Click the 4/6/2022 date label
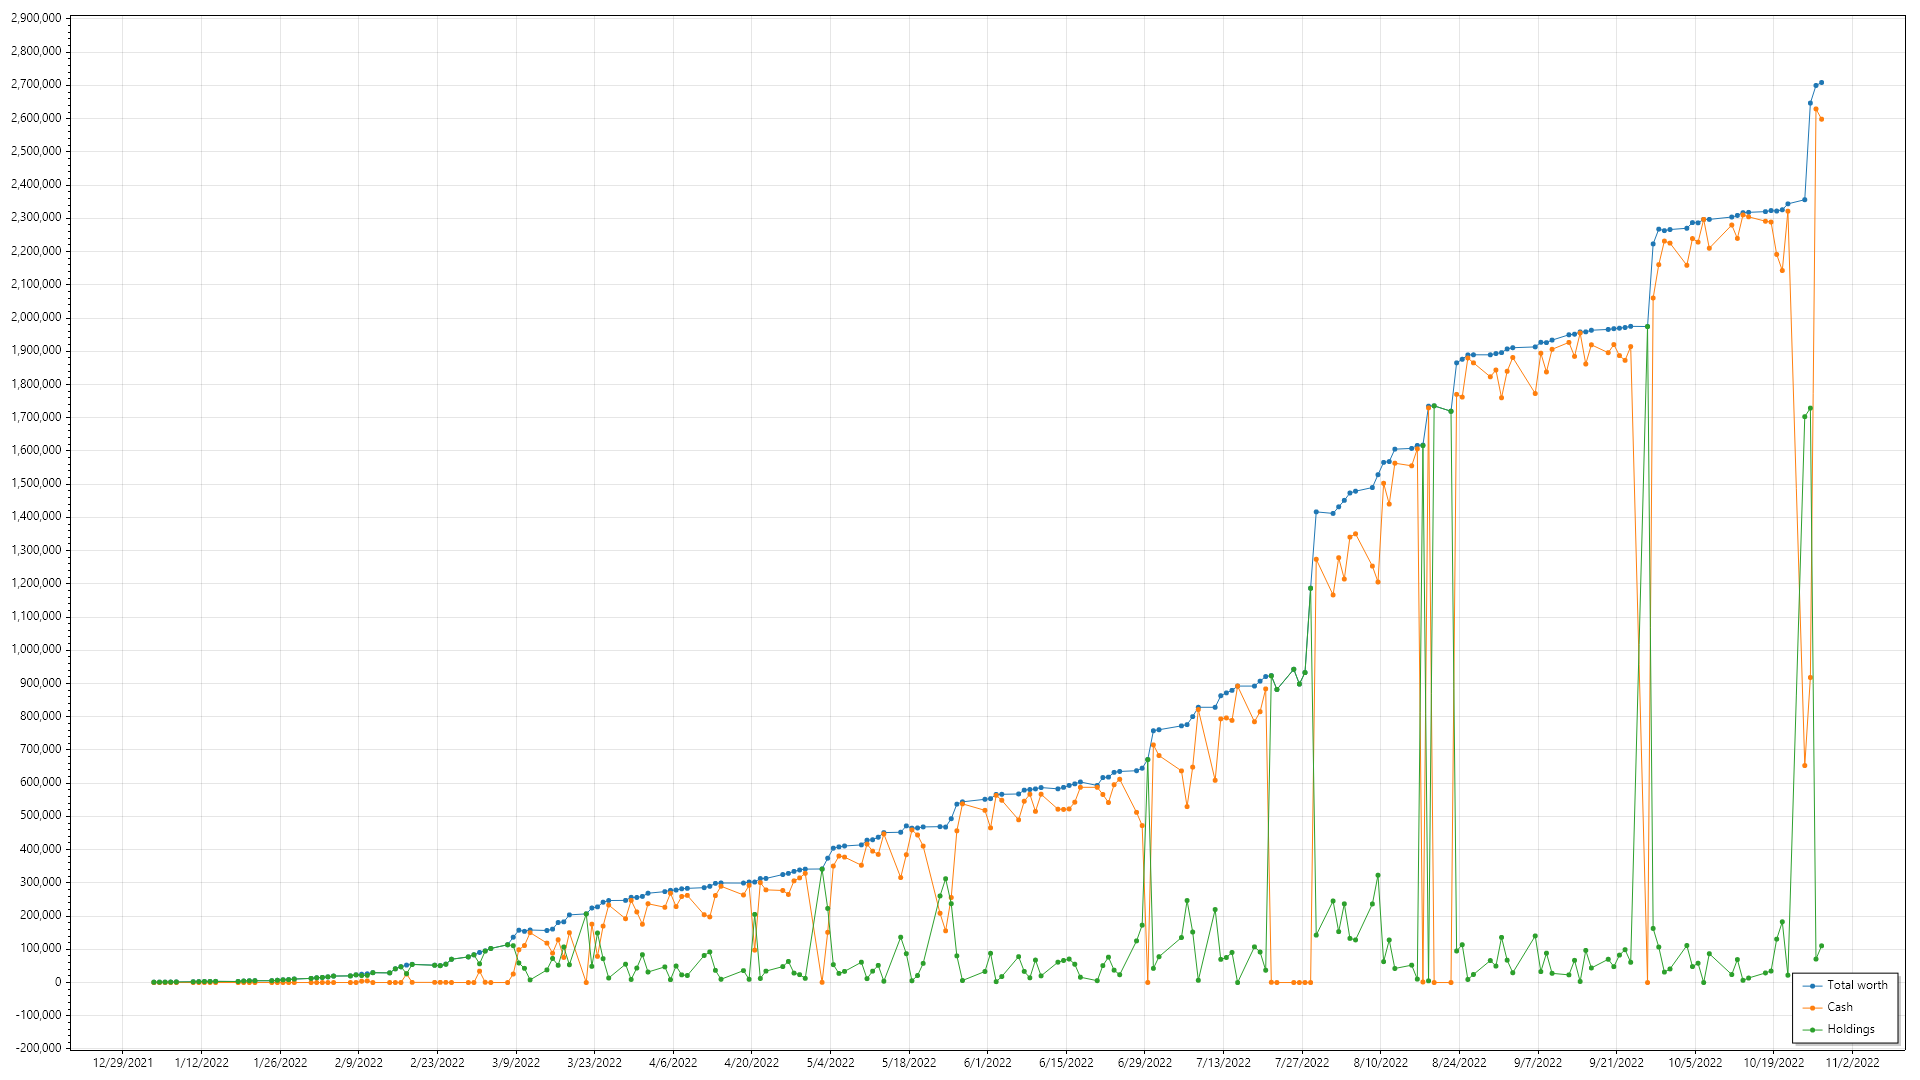The image size is (1920, 1080). [x=673, y=1063]
